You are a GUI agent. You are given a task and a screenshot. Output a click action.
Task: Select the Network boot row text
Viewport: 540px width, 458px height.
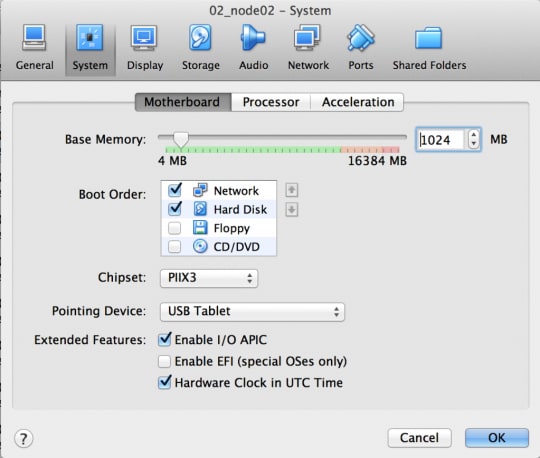tap(236, 191)
